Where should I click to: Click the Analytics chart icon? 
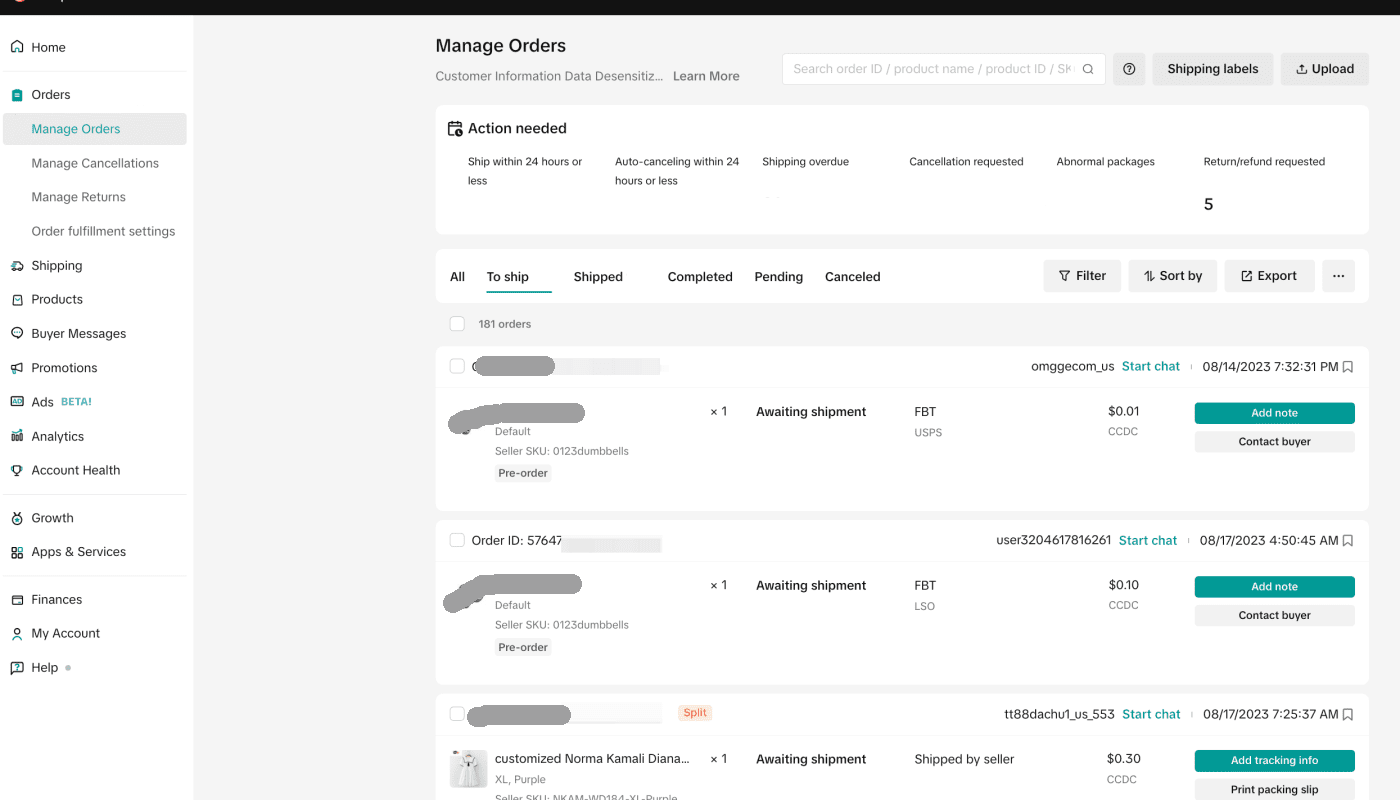17,436
